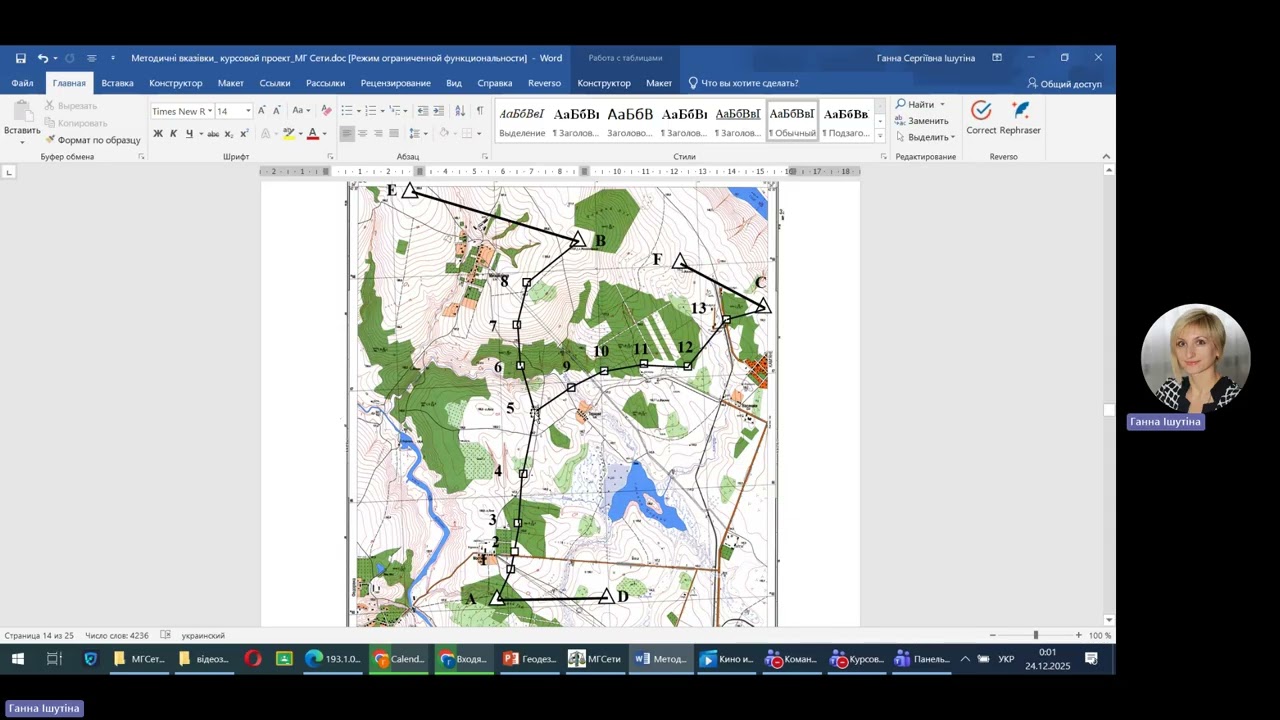Click Replace (Заменить)
The image size is (1280, 720).
[x=922, y=121]
